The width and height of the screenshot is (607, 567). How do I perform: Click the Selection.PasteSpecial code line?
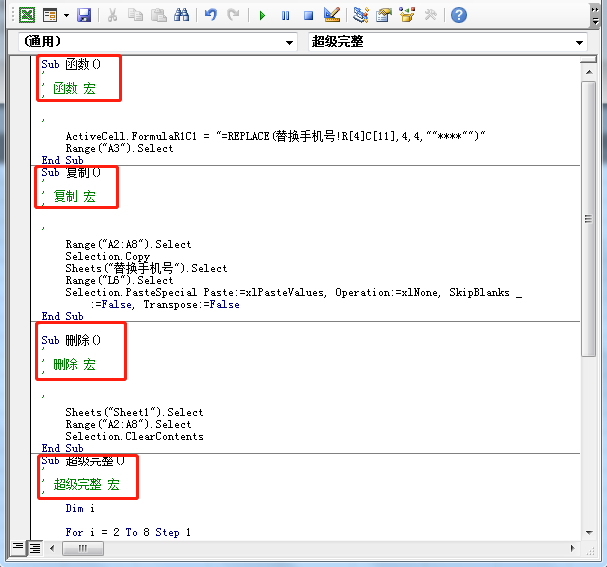pyautogui.click(x=293, y=292)
